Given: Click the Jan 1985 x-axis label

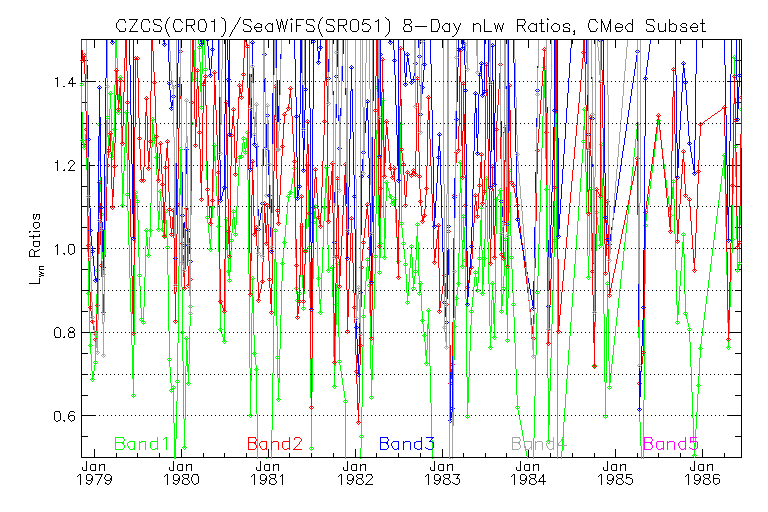Looking at the screenshot, I should 615,473.
